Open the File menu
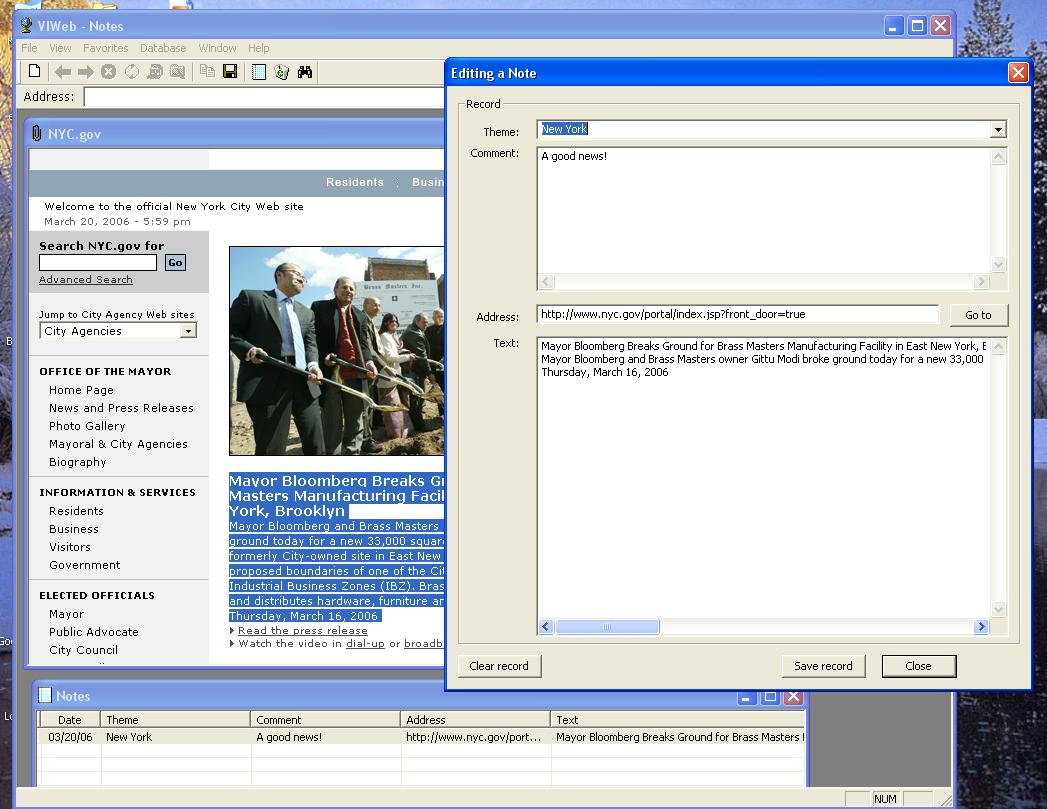The width and height of the screenshot is (1047, 809). pyautogui.click(x=29, y=48)
